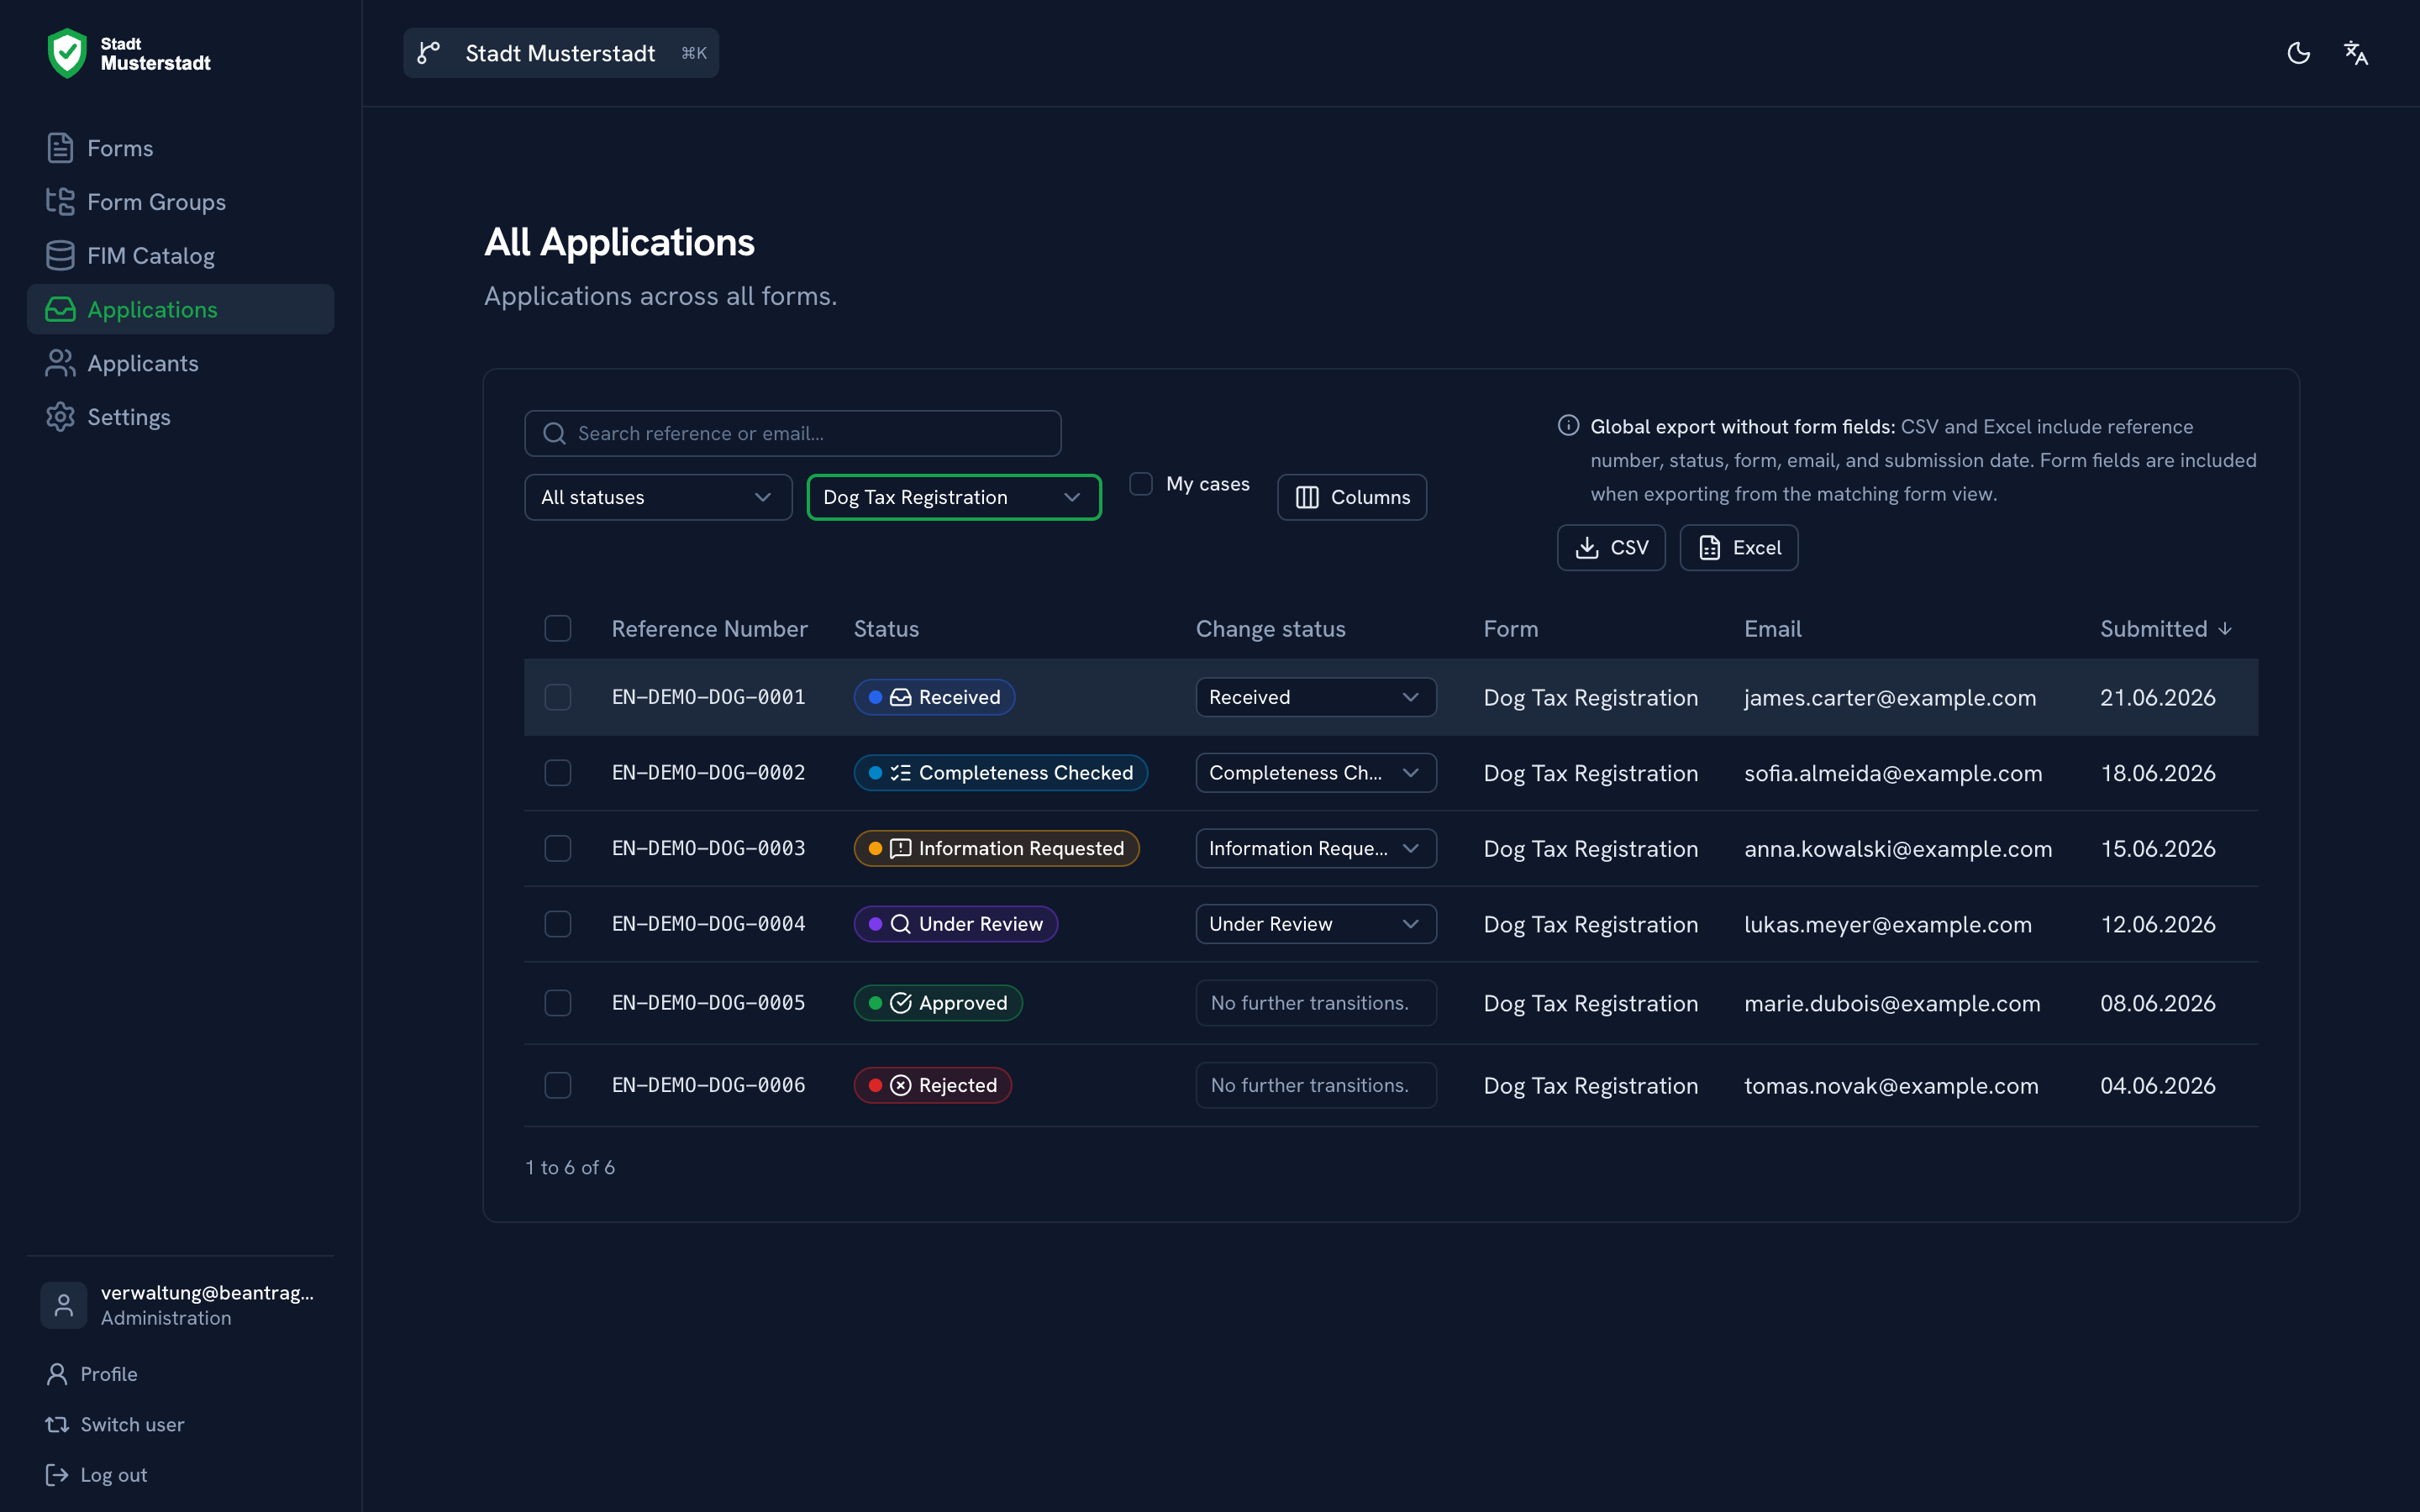Click the Rejected status badge
The image size is (2420, 1512).
click(932, 1085)
